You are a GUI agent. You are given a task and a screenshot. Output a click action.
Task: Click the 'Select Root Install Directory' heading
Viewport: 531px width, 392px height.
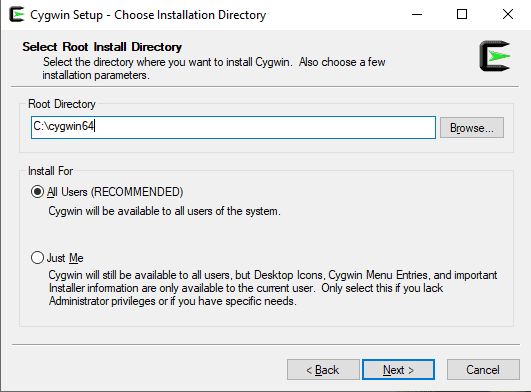tap(102, 47)
